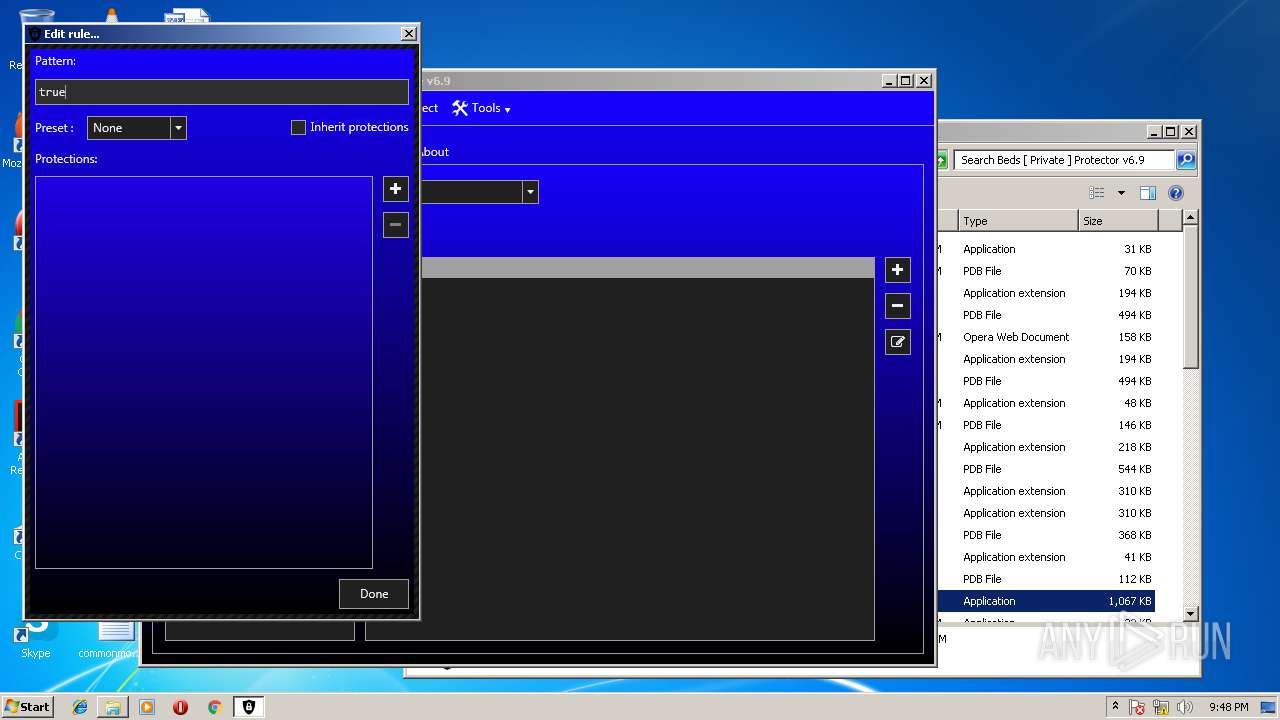Click the green refresh/go arrow in Explorer
Screen dimensions: 1280x720
(x=942, y=160)
